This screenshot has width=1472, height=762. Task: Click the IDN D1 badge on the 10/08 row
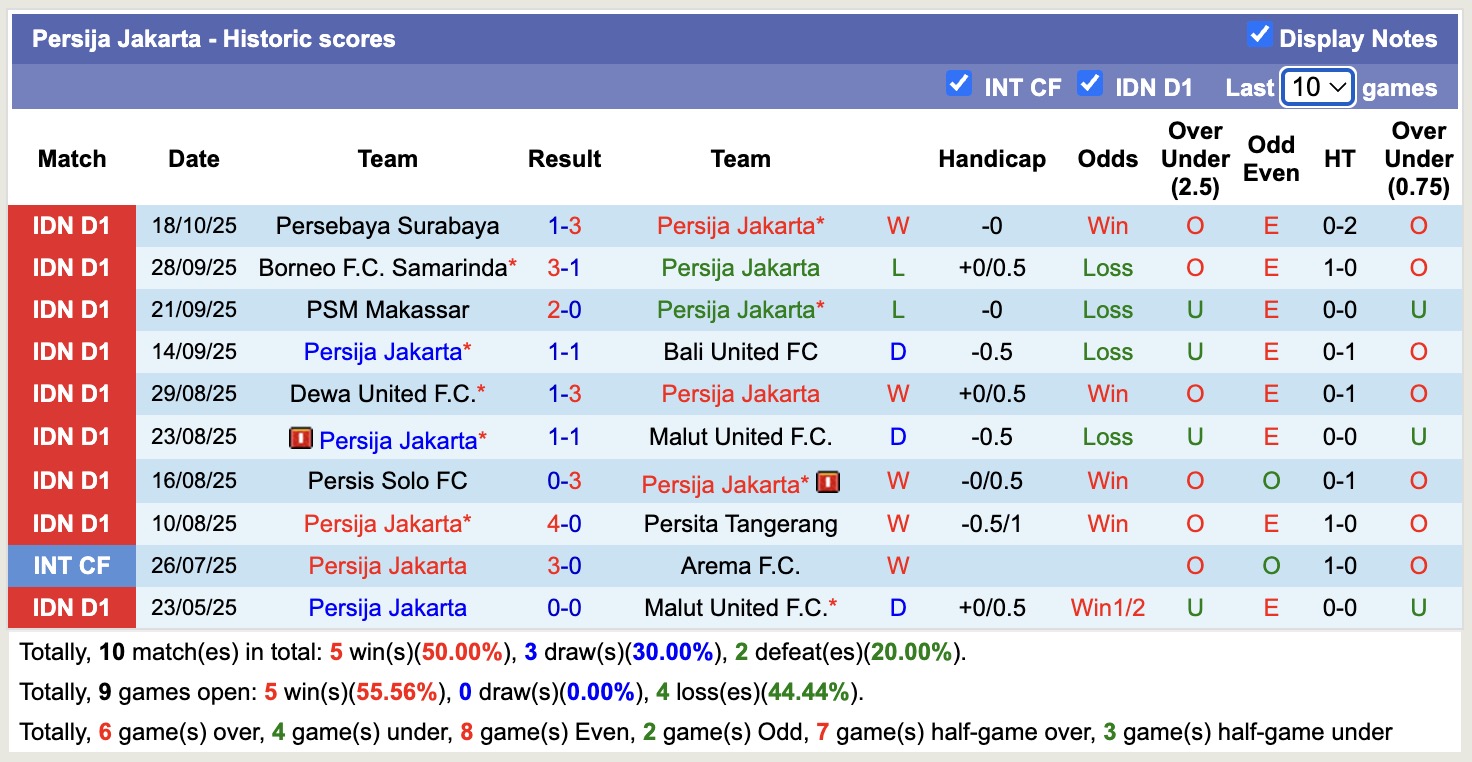pos(71,523)
